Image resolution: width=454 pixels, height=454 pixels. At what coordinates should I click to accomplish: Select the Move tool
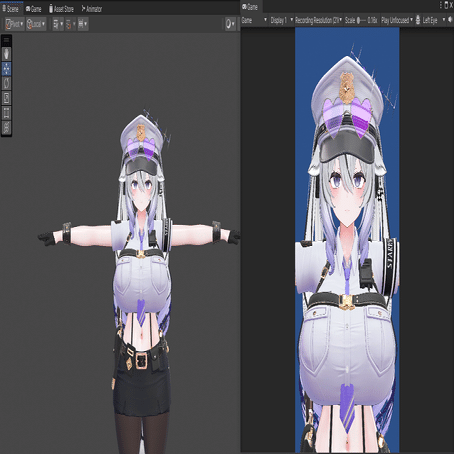tap(7, 68)
